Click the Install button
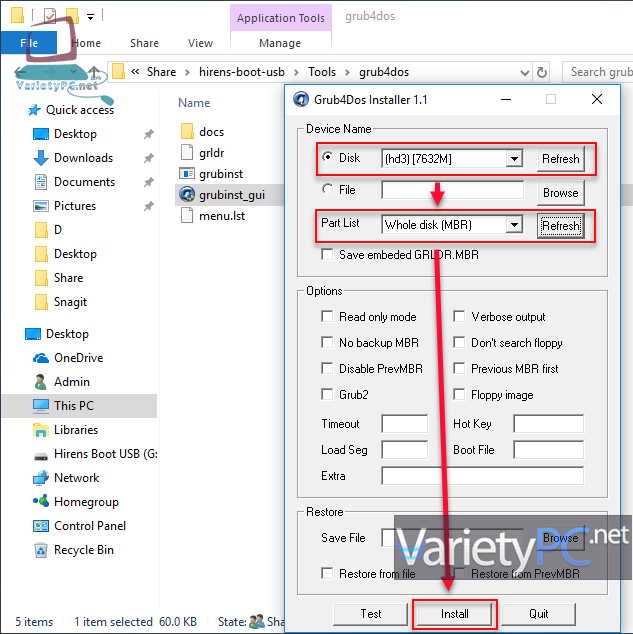 (x=454, y=614)
